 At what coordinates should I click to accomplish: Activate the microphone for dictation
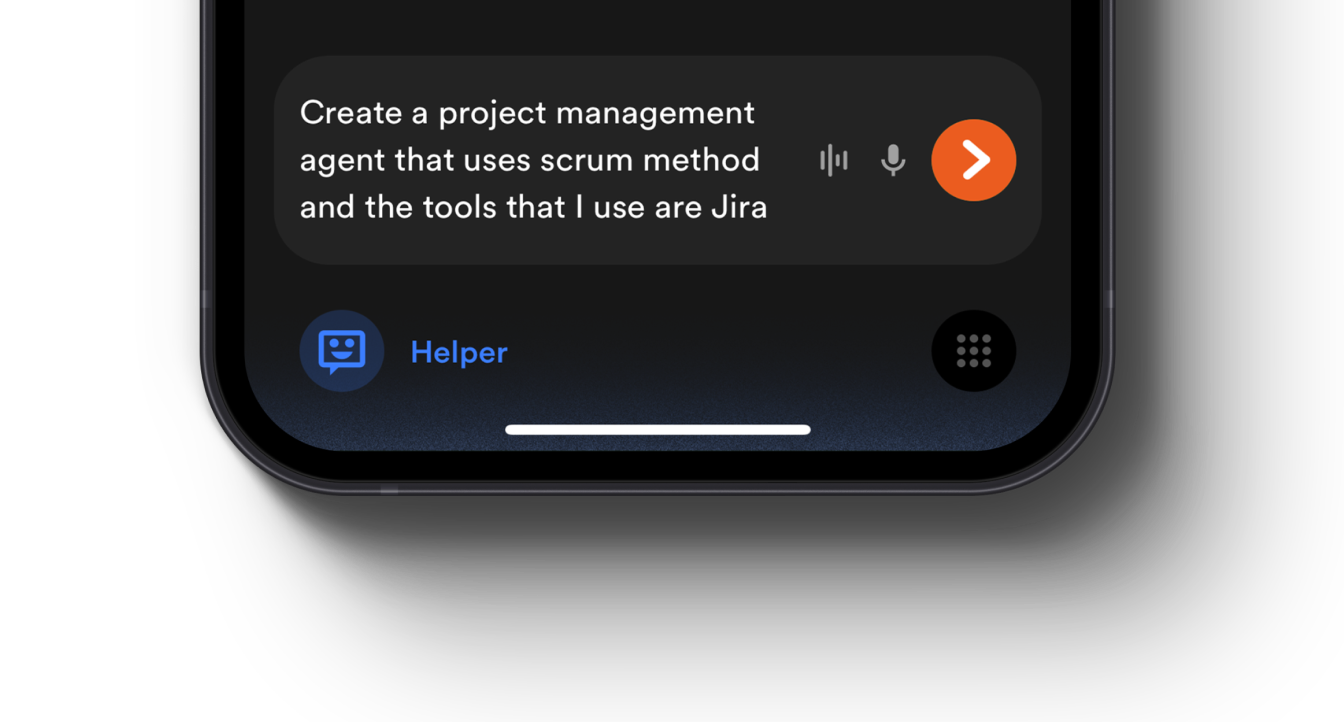pos(893,160)
